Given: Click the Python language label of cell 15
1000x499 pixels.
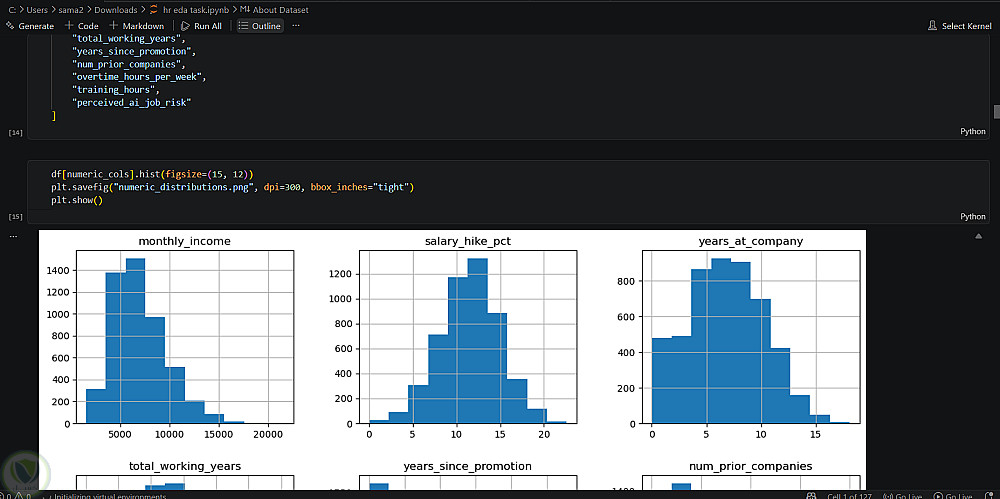Looking at the screenshot, I should point(973,217).
